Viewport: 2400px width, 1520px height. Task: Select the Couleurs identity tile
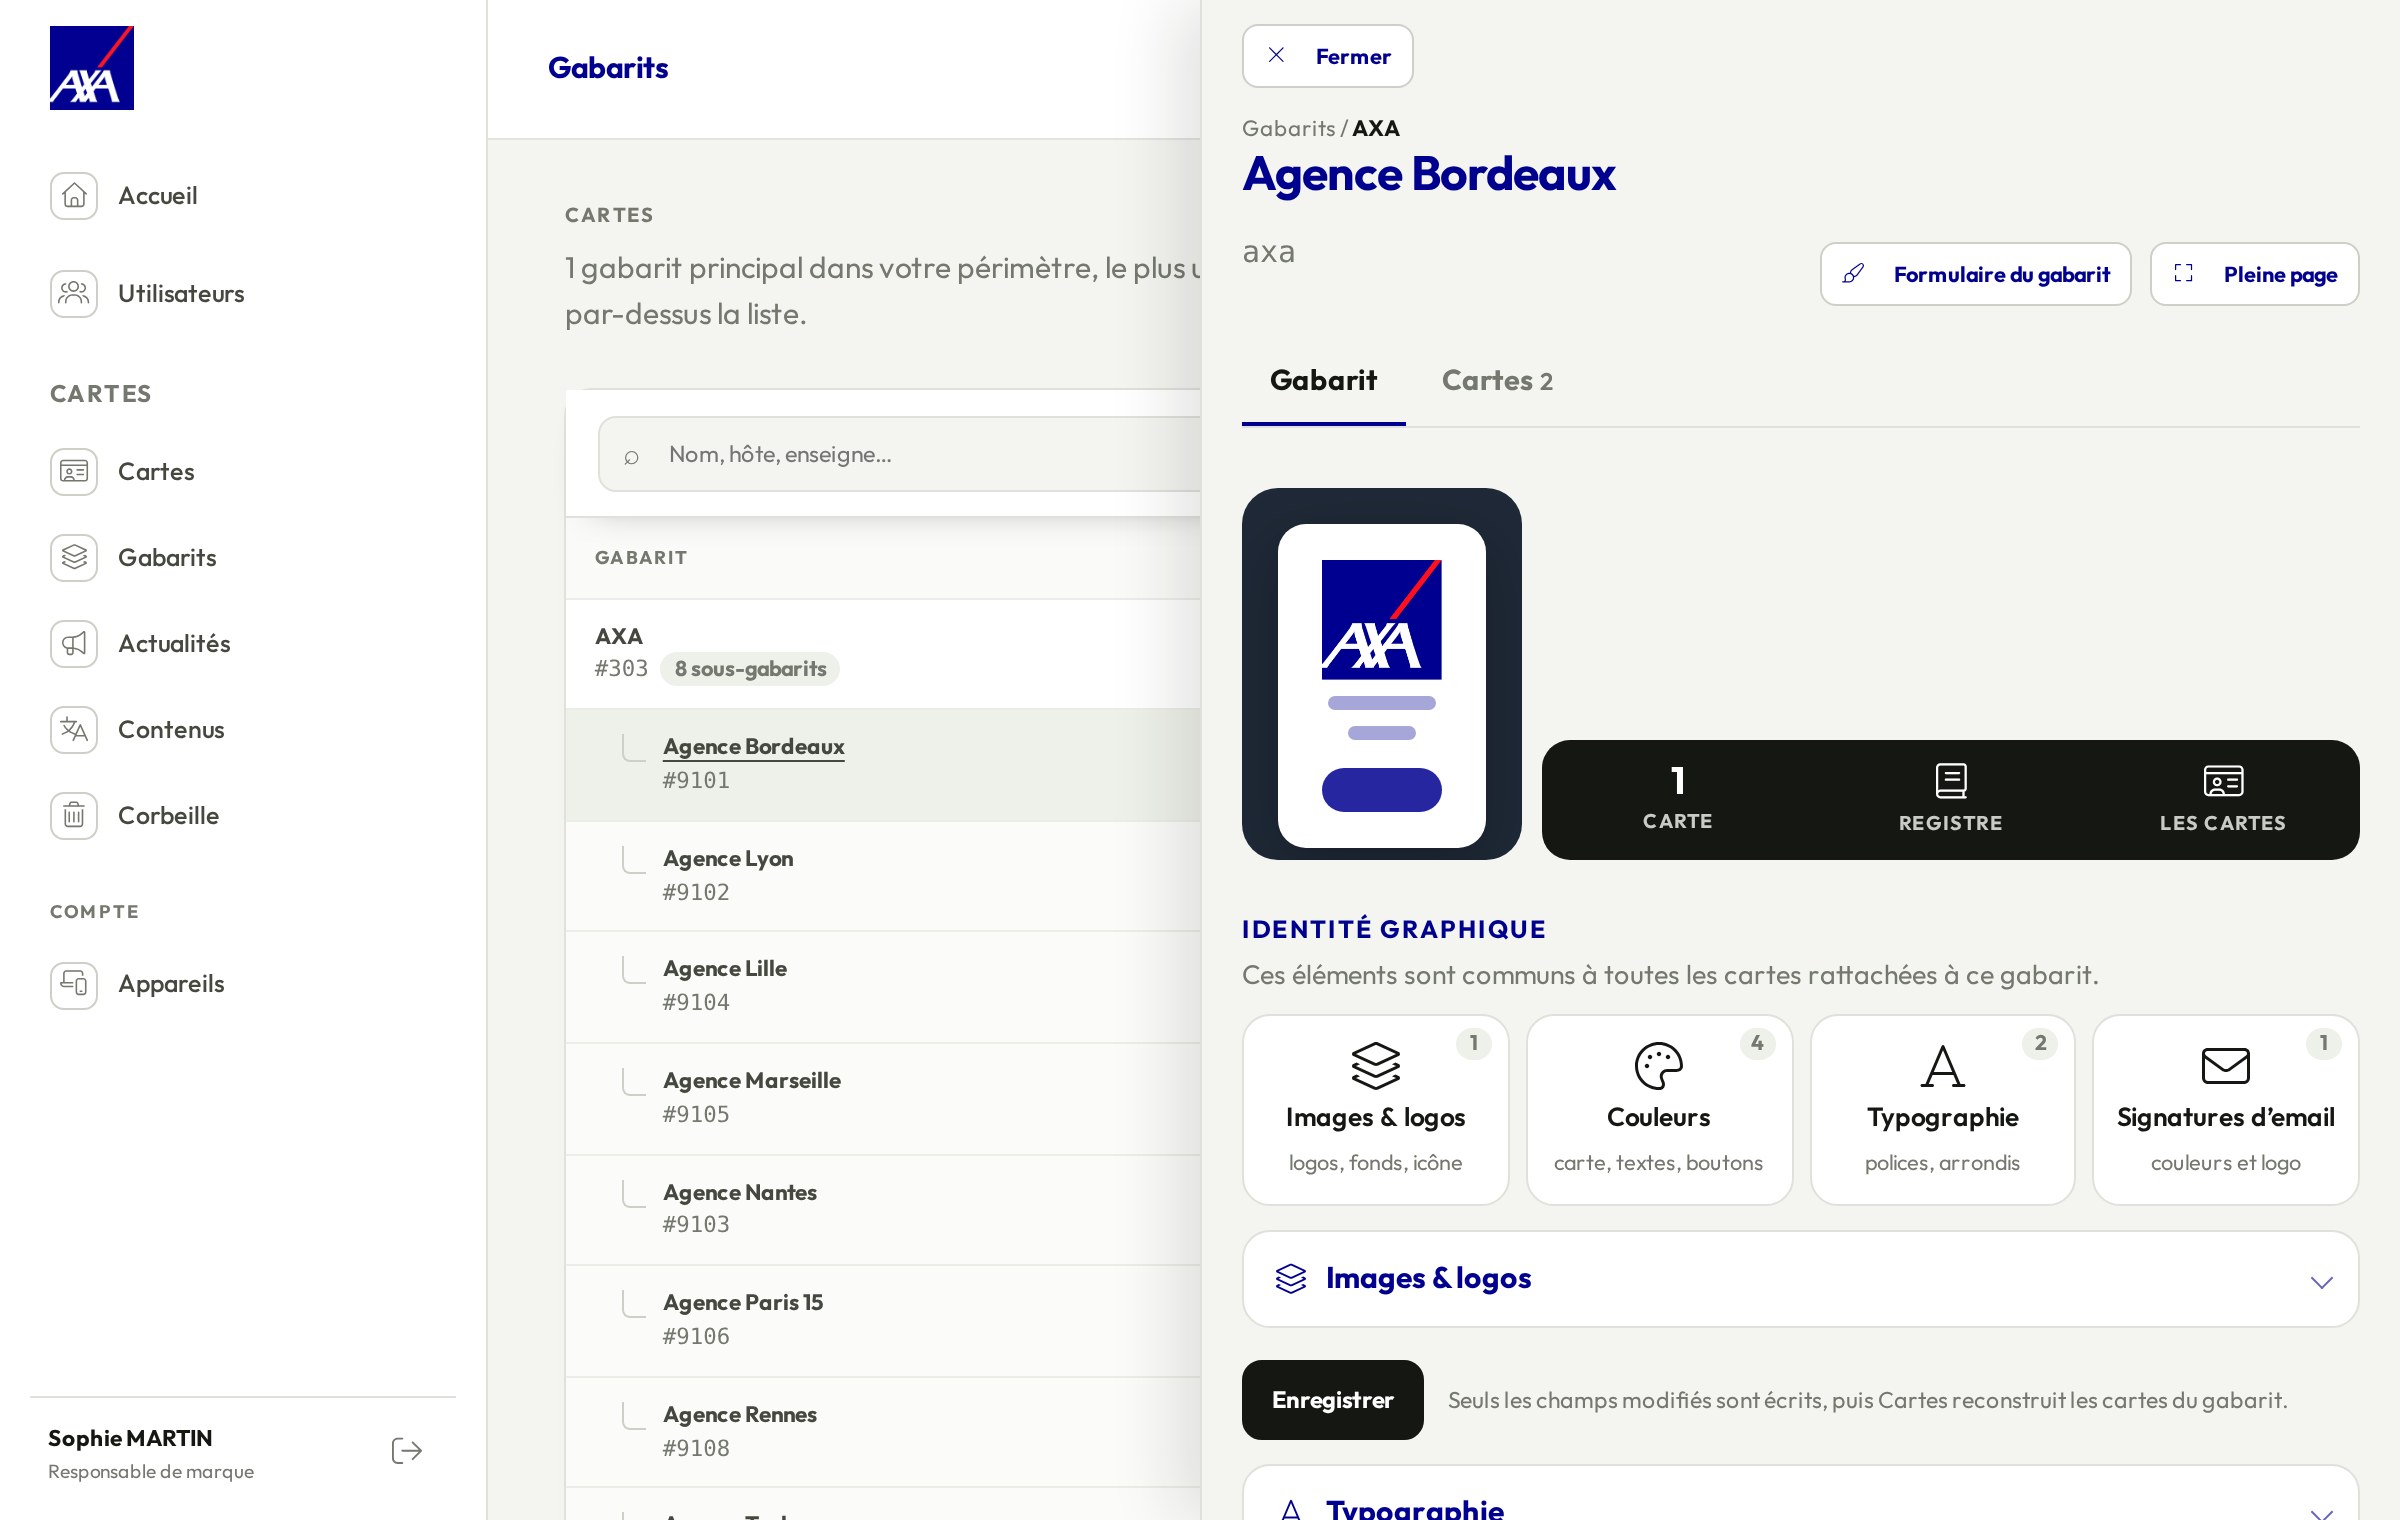(1659, 1110)
